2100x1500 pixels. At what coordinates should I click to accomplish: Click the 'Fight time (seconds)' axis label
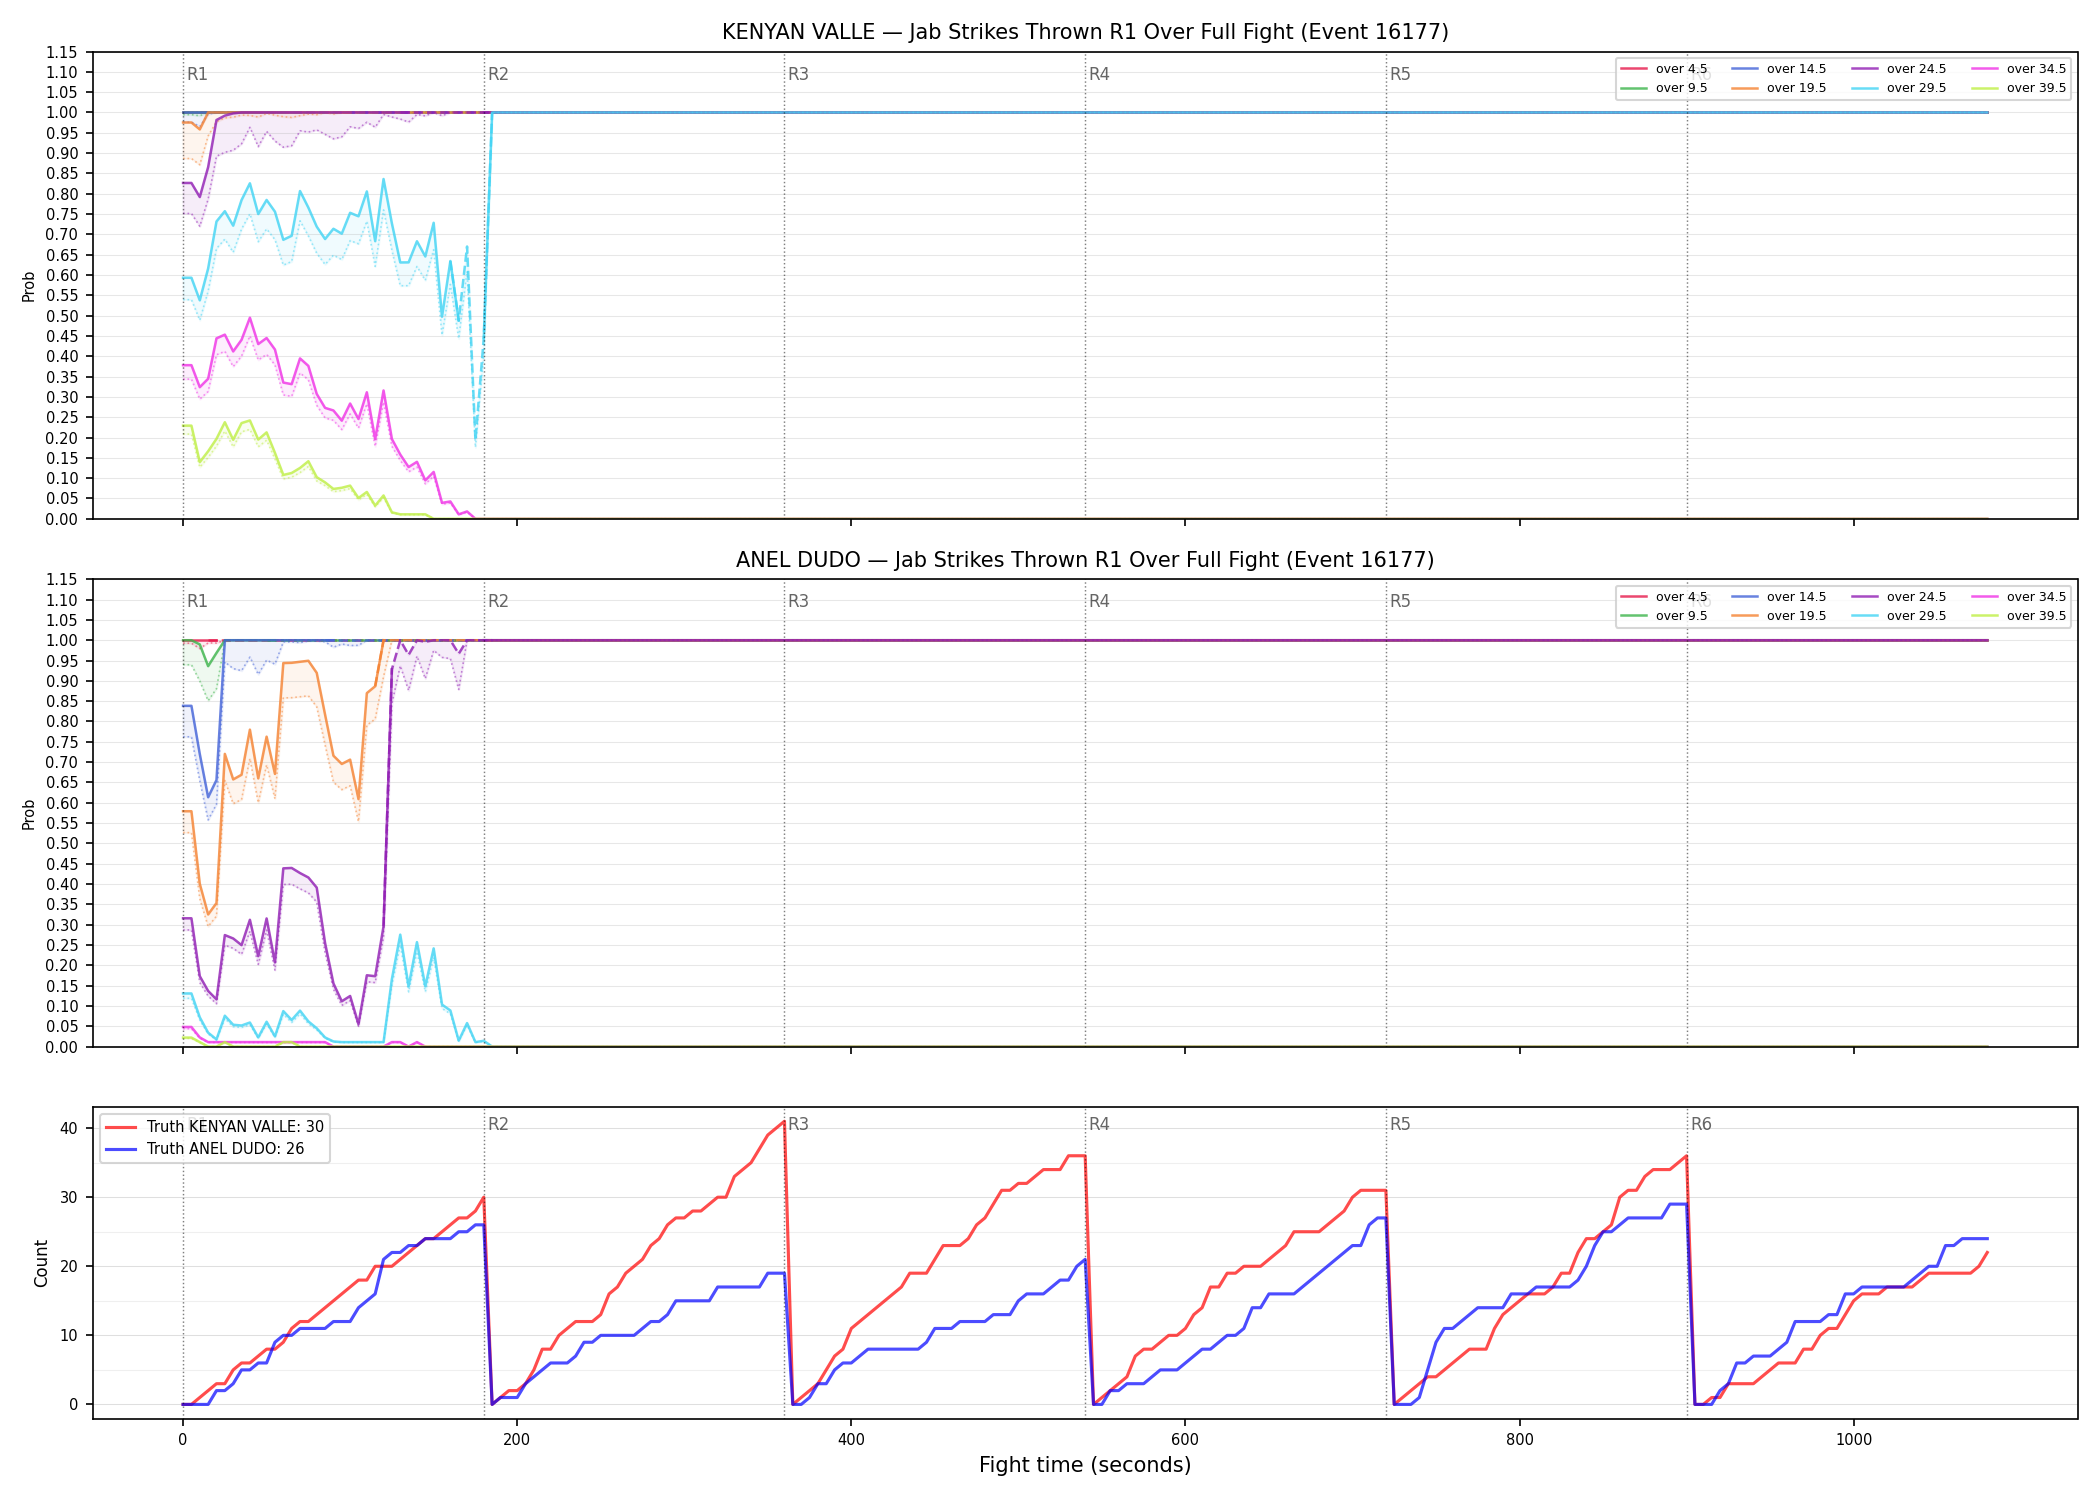click(x=1085, y=1465)
